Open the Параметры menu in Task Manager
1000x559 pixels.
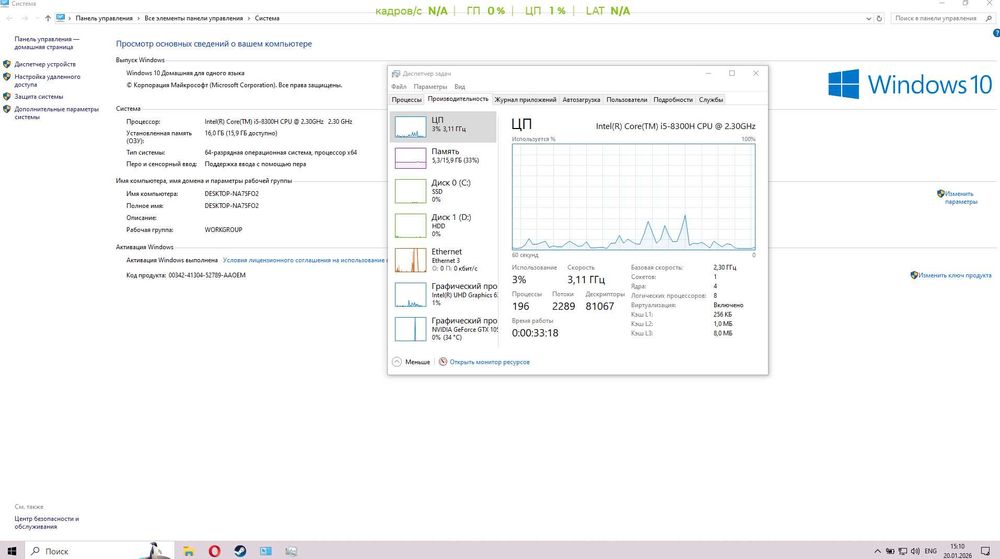(430, 87)
